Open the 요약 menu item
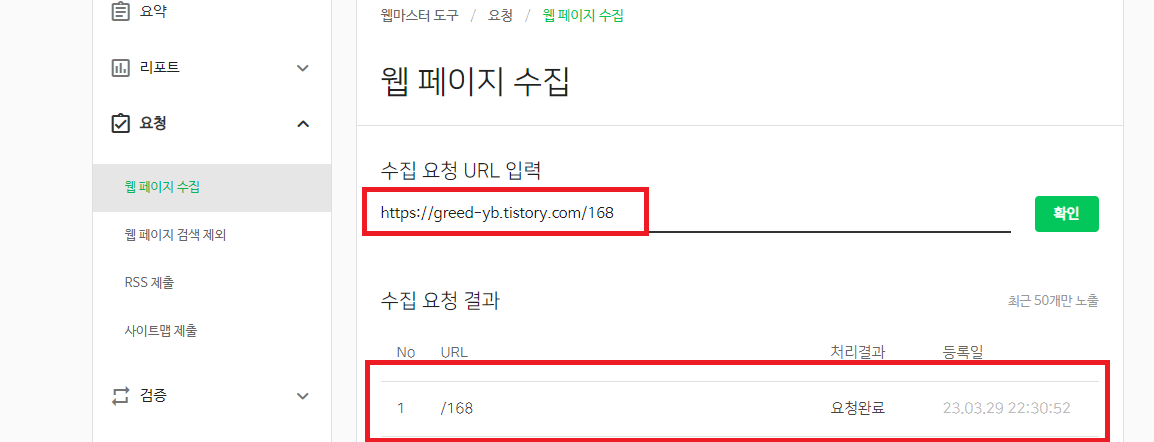 (x=153, y=12)
